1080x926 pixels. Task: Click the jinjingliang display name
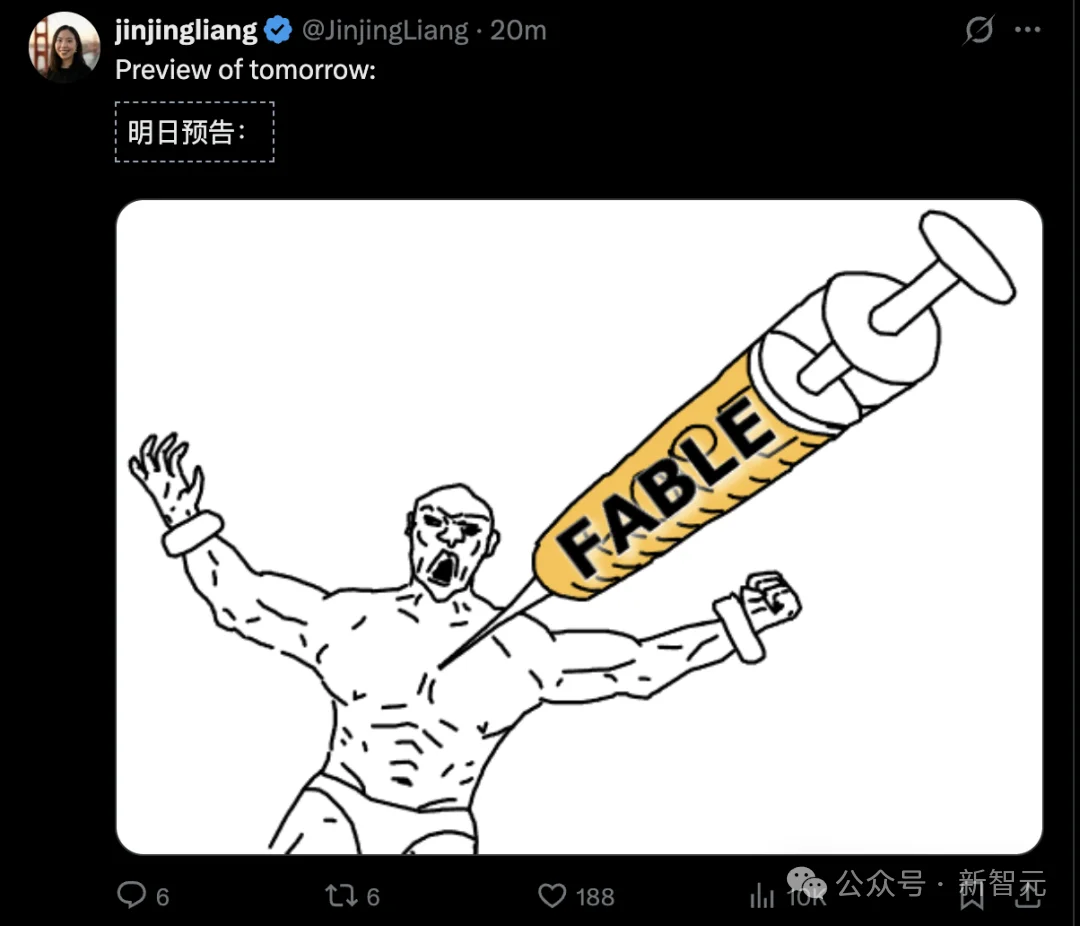(186, 30)
